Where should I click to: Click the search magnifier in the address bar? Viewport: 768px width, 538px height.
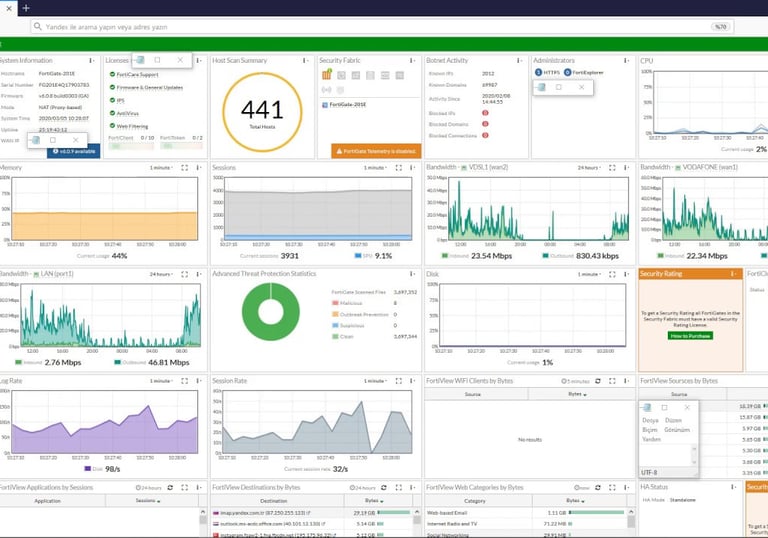[x=38, y=26]
